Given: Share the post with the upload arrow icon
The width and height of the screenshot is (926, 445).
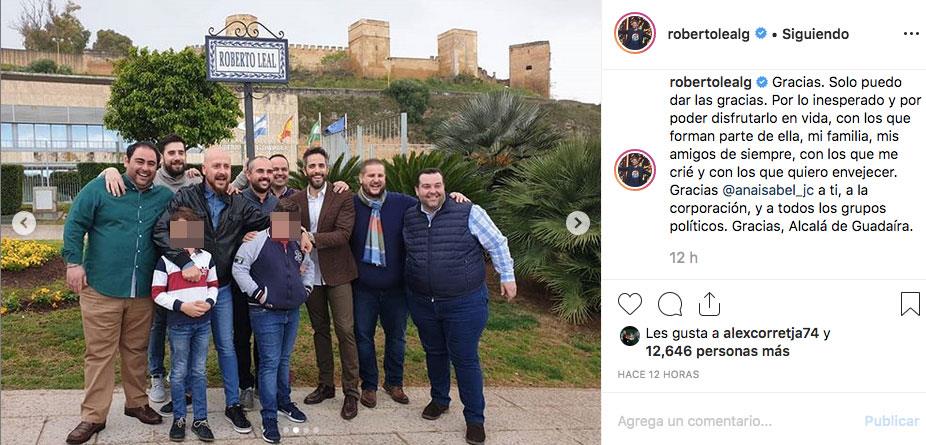Looking at the screenshot, I should point(709,304).
